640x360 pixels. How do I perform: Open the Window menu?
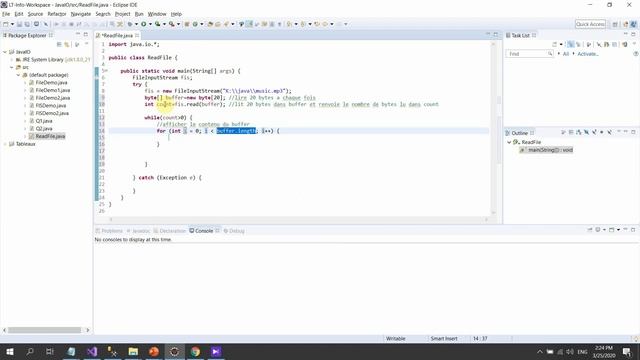157,14
